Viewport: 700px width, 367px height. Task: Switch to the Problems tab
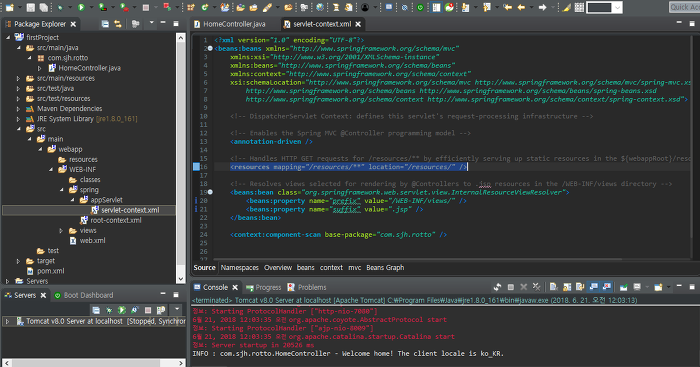(307, 288)
